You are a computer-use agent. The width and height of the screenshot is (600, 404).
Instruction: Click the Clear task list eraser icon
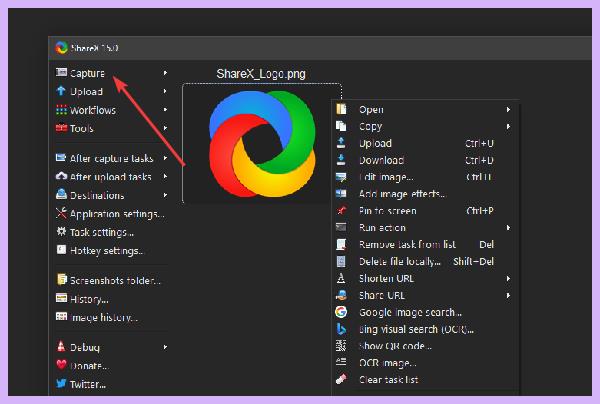pos(341,379)
